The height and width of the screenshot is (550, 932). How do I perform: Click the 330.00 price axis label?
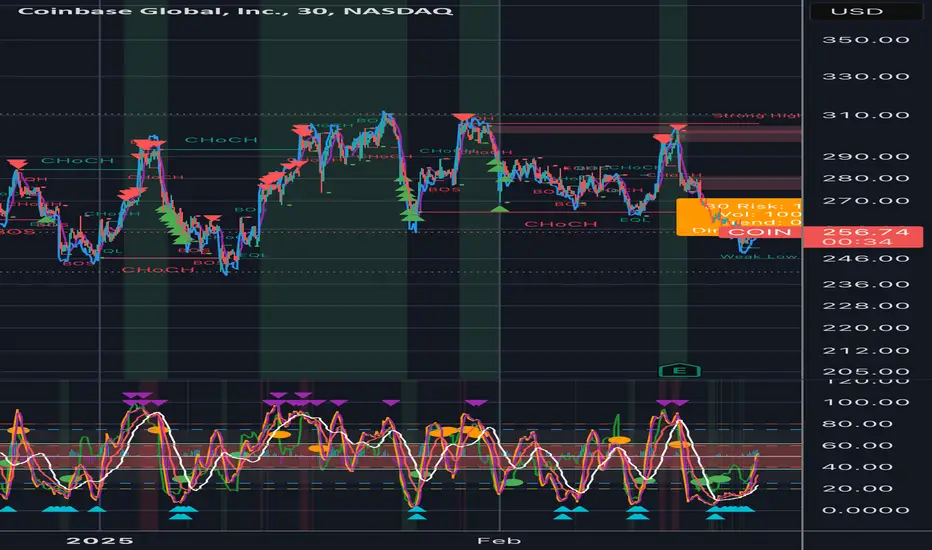[865, 77]
